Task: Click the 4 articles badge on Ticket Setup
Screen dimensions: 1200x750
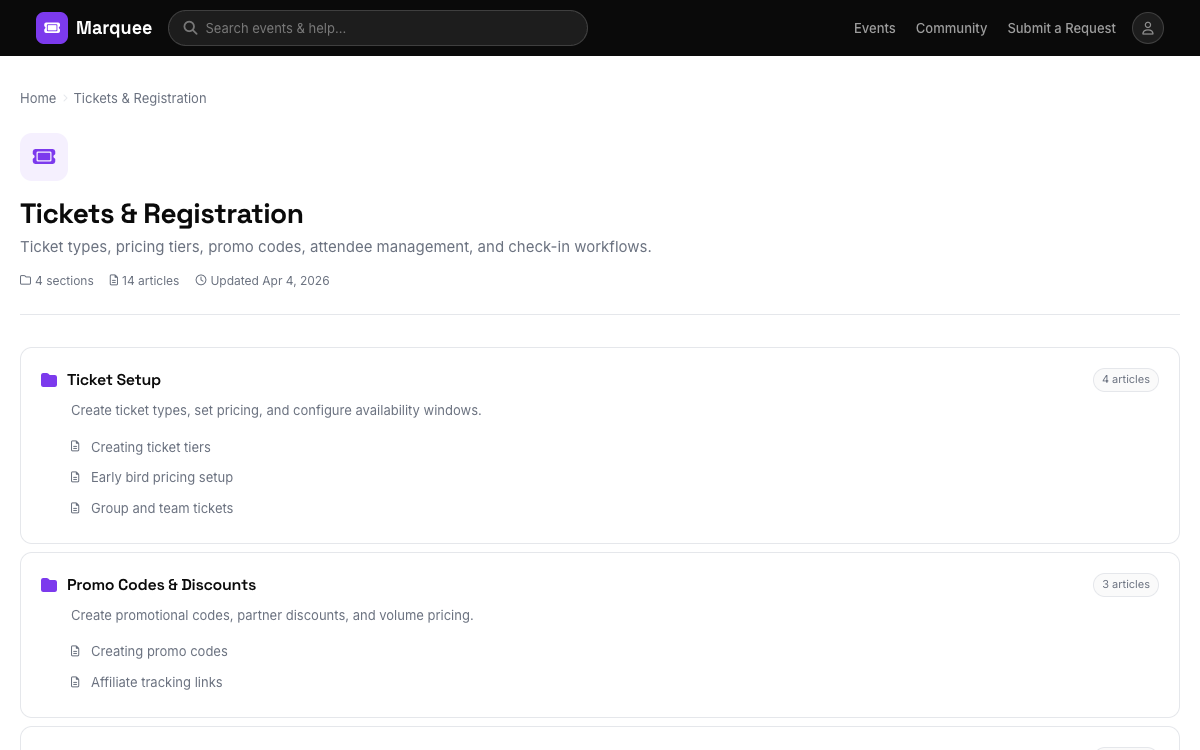Action: pos(1126,380)
